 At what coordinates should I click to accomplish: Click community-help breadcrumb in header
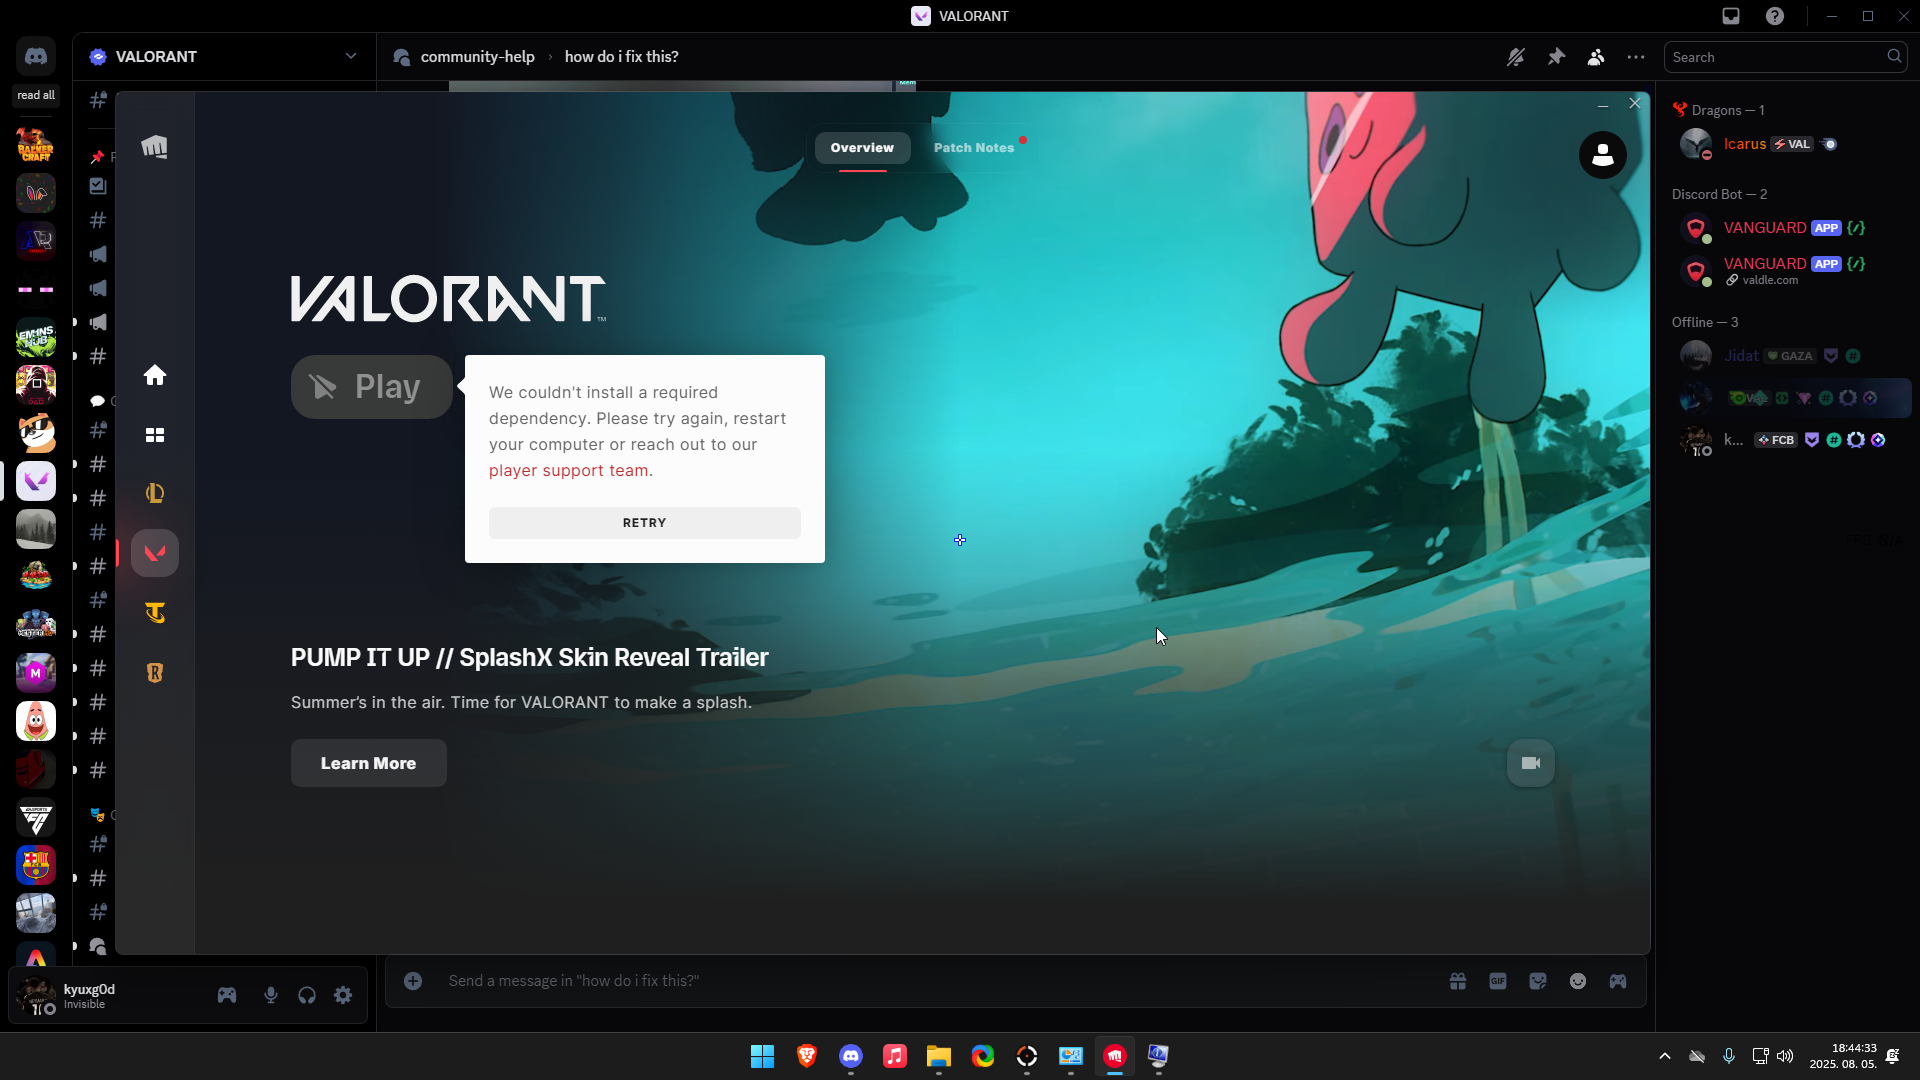click(x=477, y=57)
